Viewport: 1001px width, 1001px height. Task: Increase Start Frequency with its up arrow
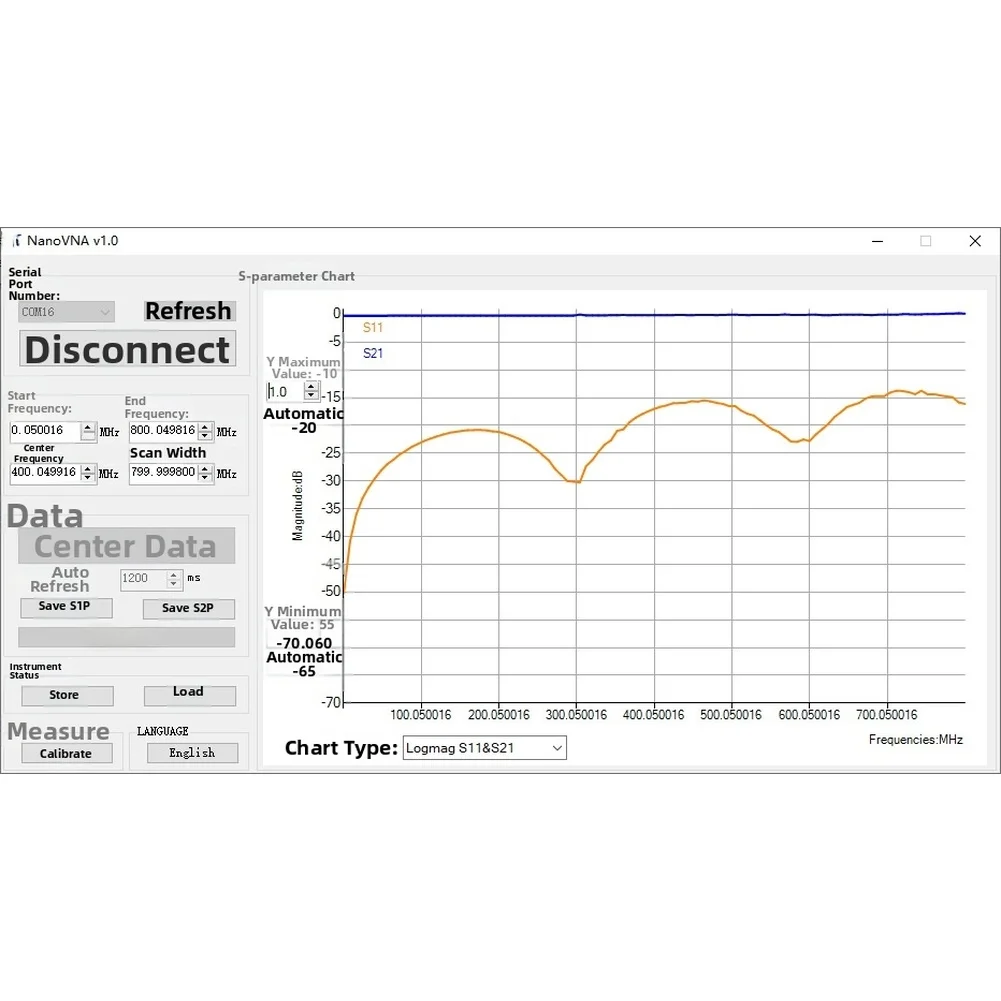point(88,426)
